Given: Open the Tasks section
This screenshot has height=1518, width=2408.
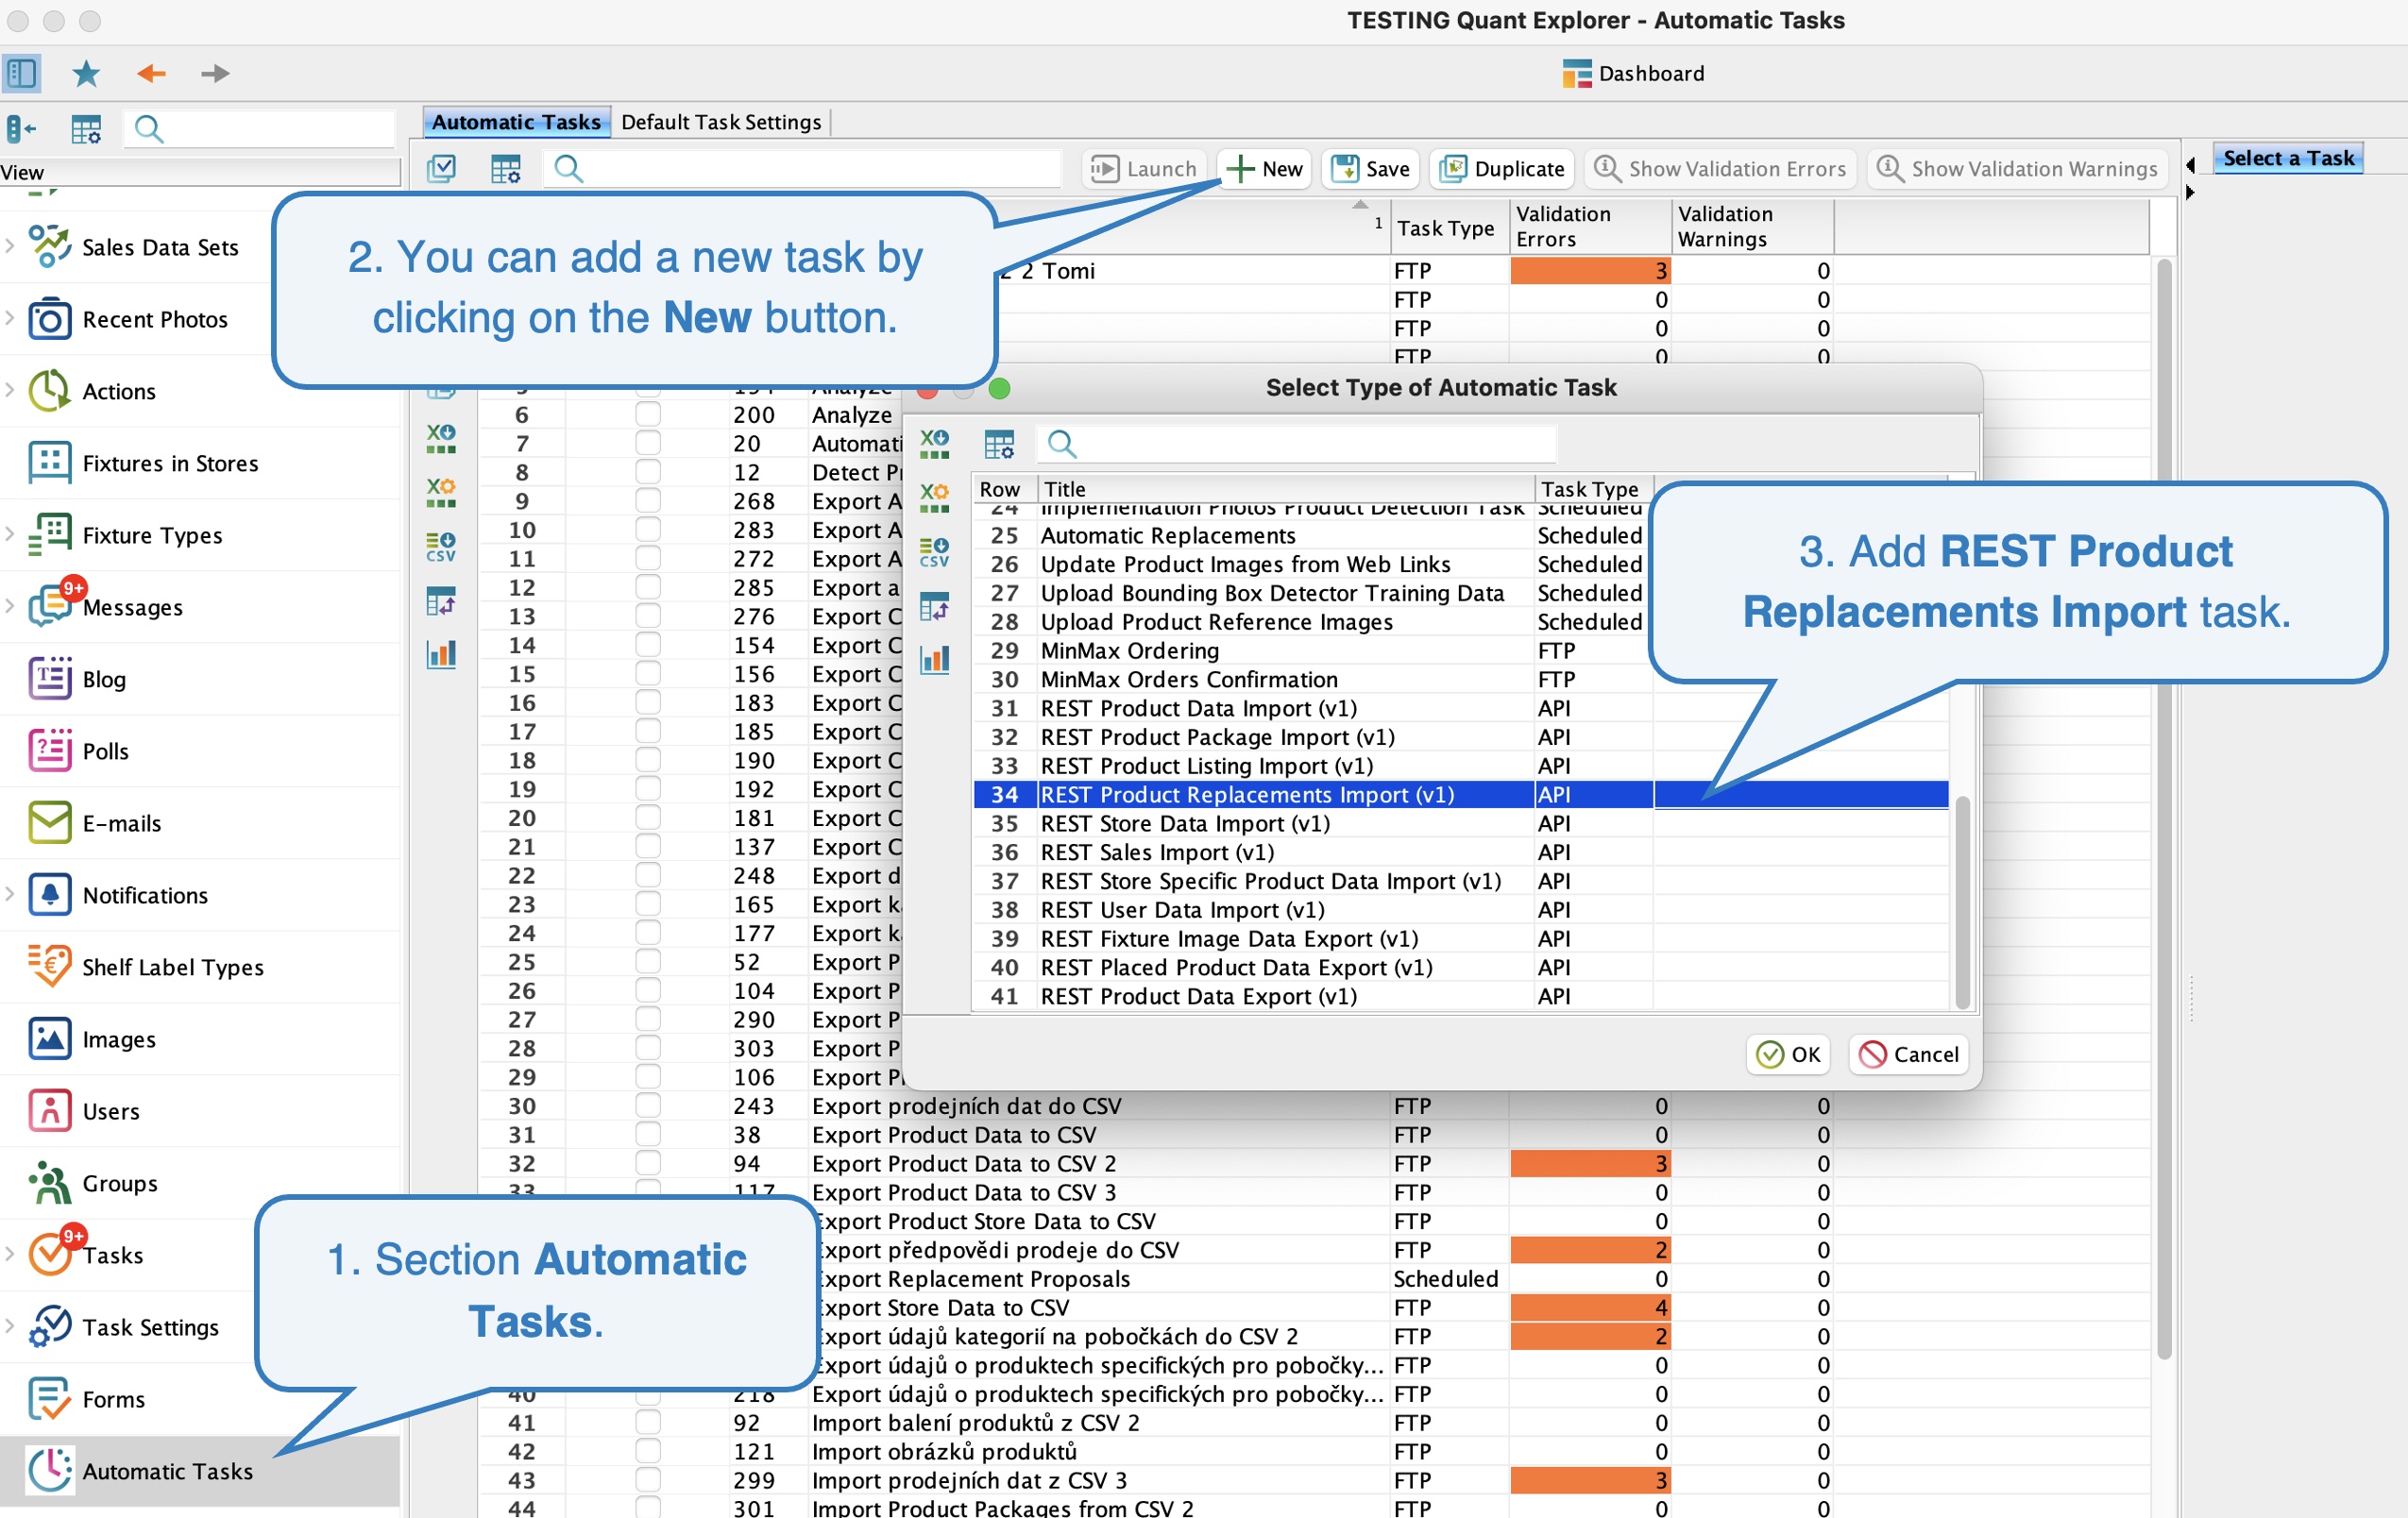Looking at the screenshot, I should click(x=112, y=1255).
